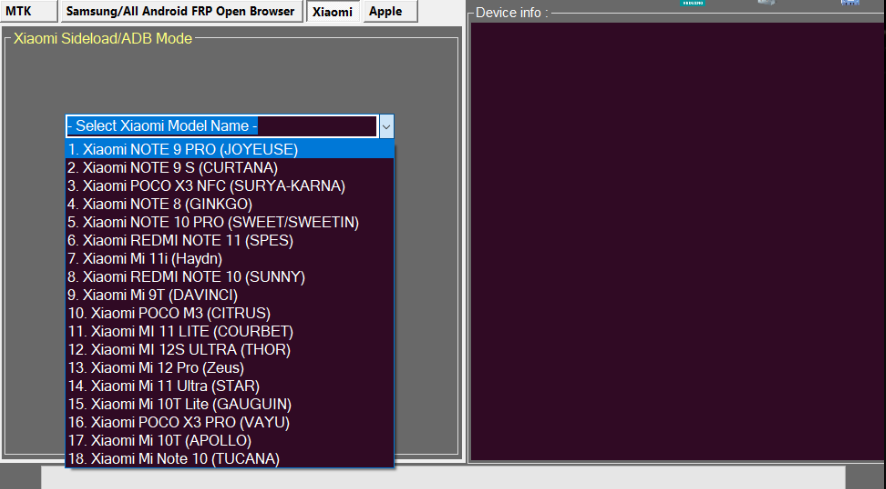Screen dimensions: 886x489
Task: Choose Xiaomi POCO M3 (CITRUS)
Action: (230, 313)
